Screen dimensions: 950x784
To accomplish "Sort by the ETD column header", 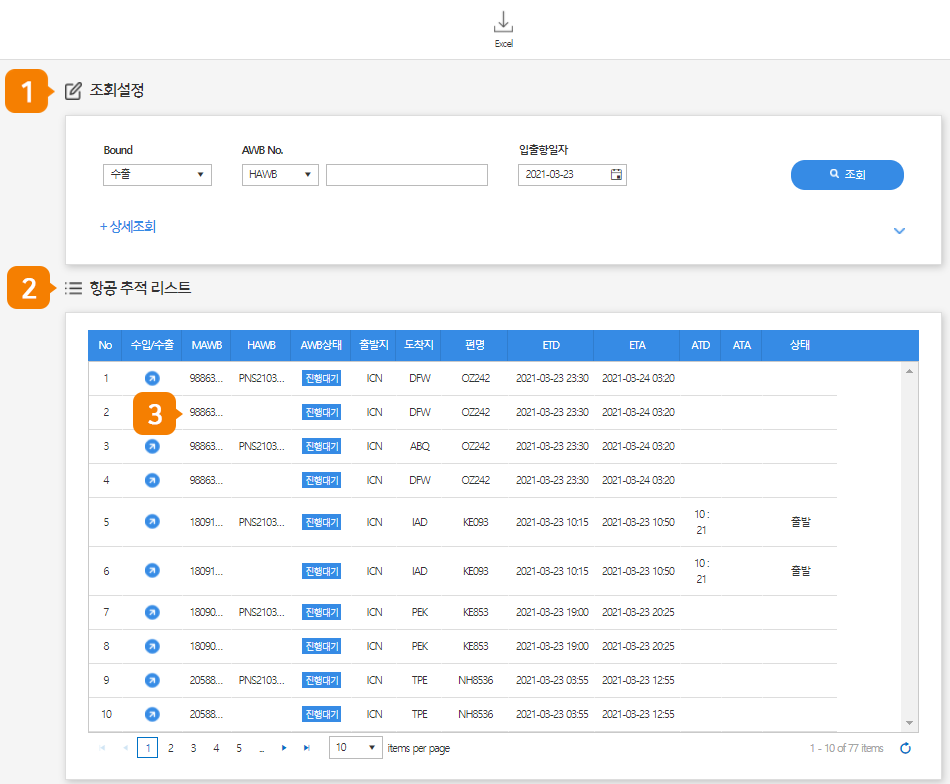I will [551, 345].
